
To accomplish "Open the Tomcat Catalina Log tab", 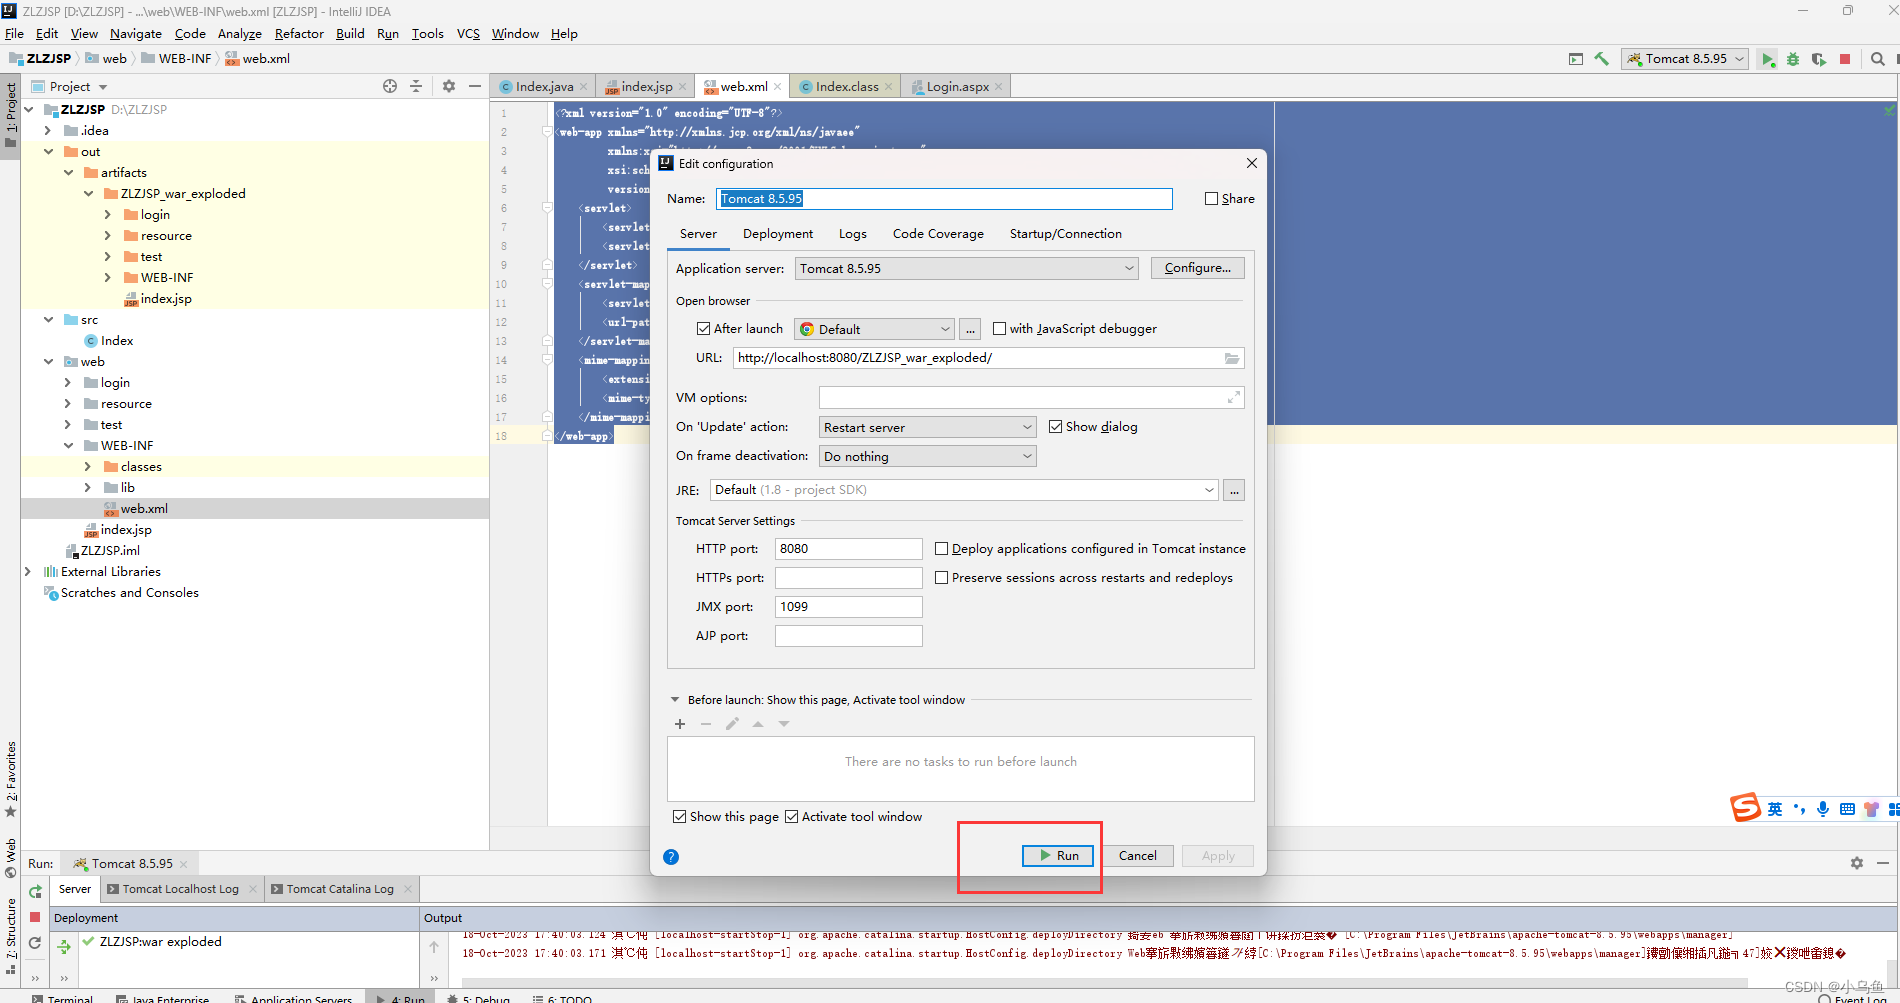I will (340, 889).
